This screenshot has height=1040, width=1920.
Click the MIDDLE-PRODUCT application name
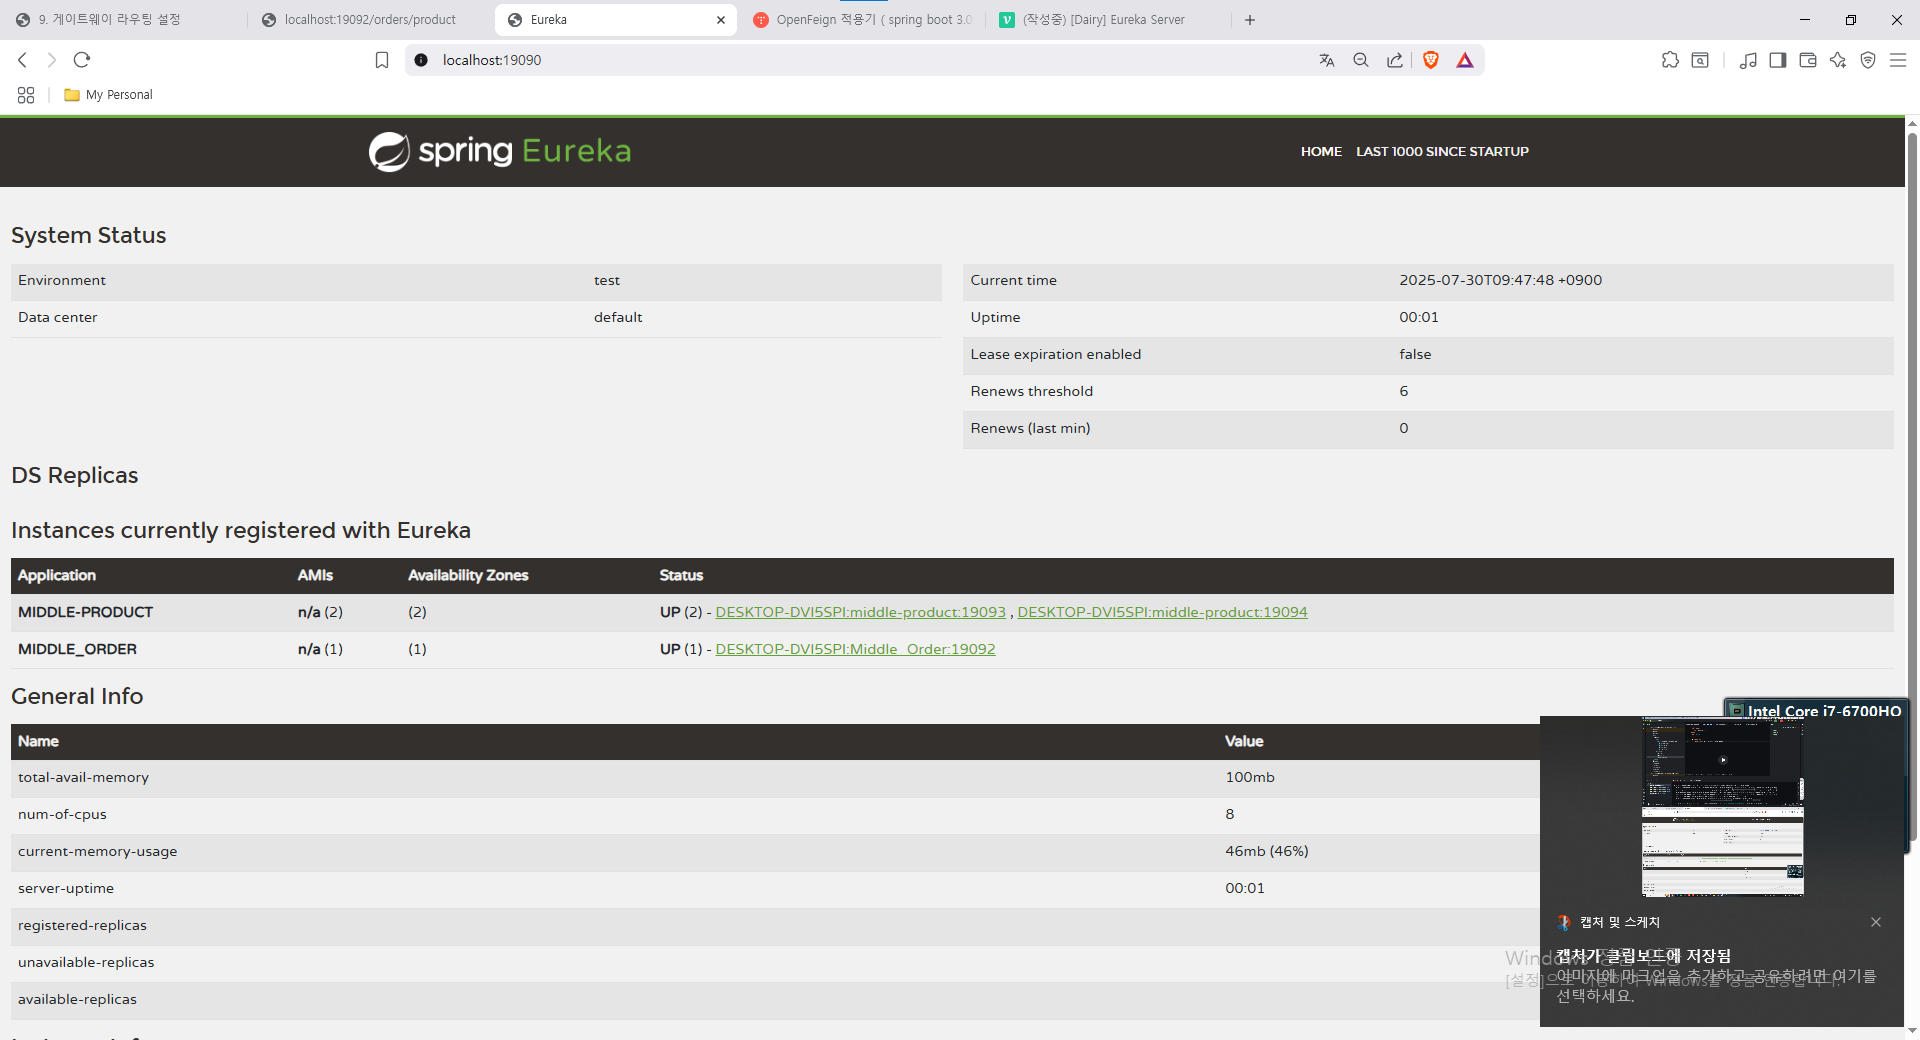(x=85, y=612)
